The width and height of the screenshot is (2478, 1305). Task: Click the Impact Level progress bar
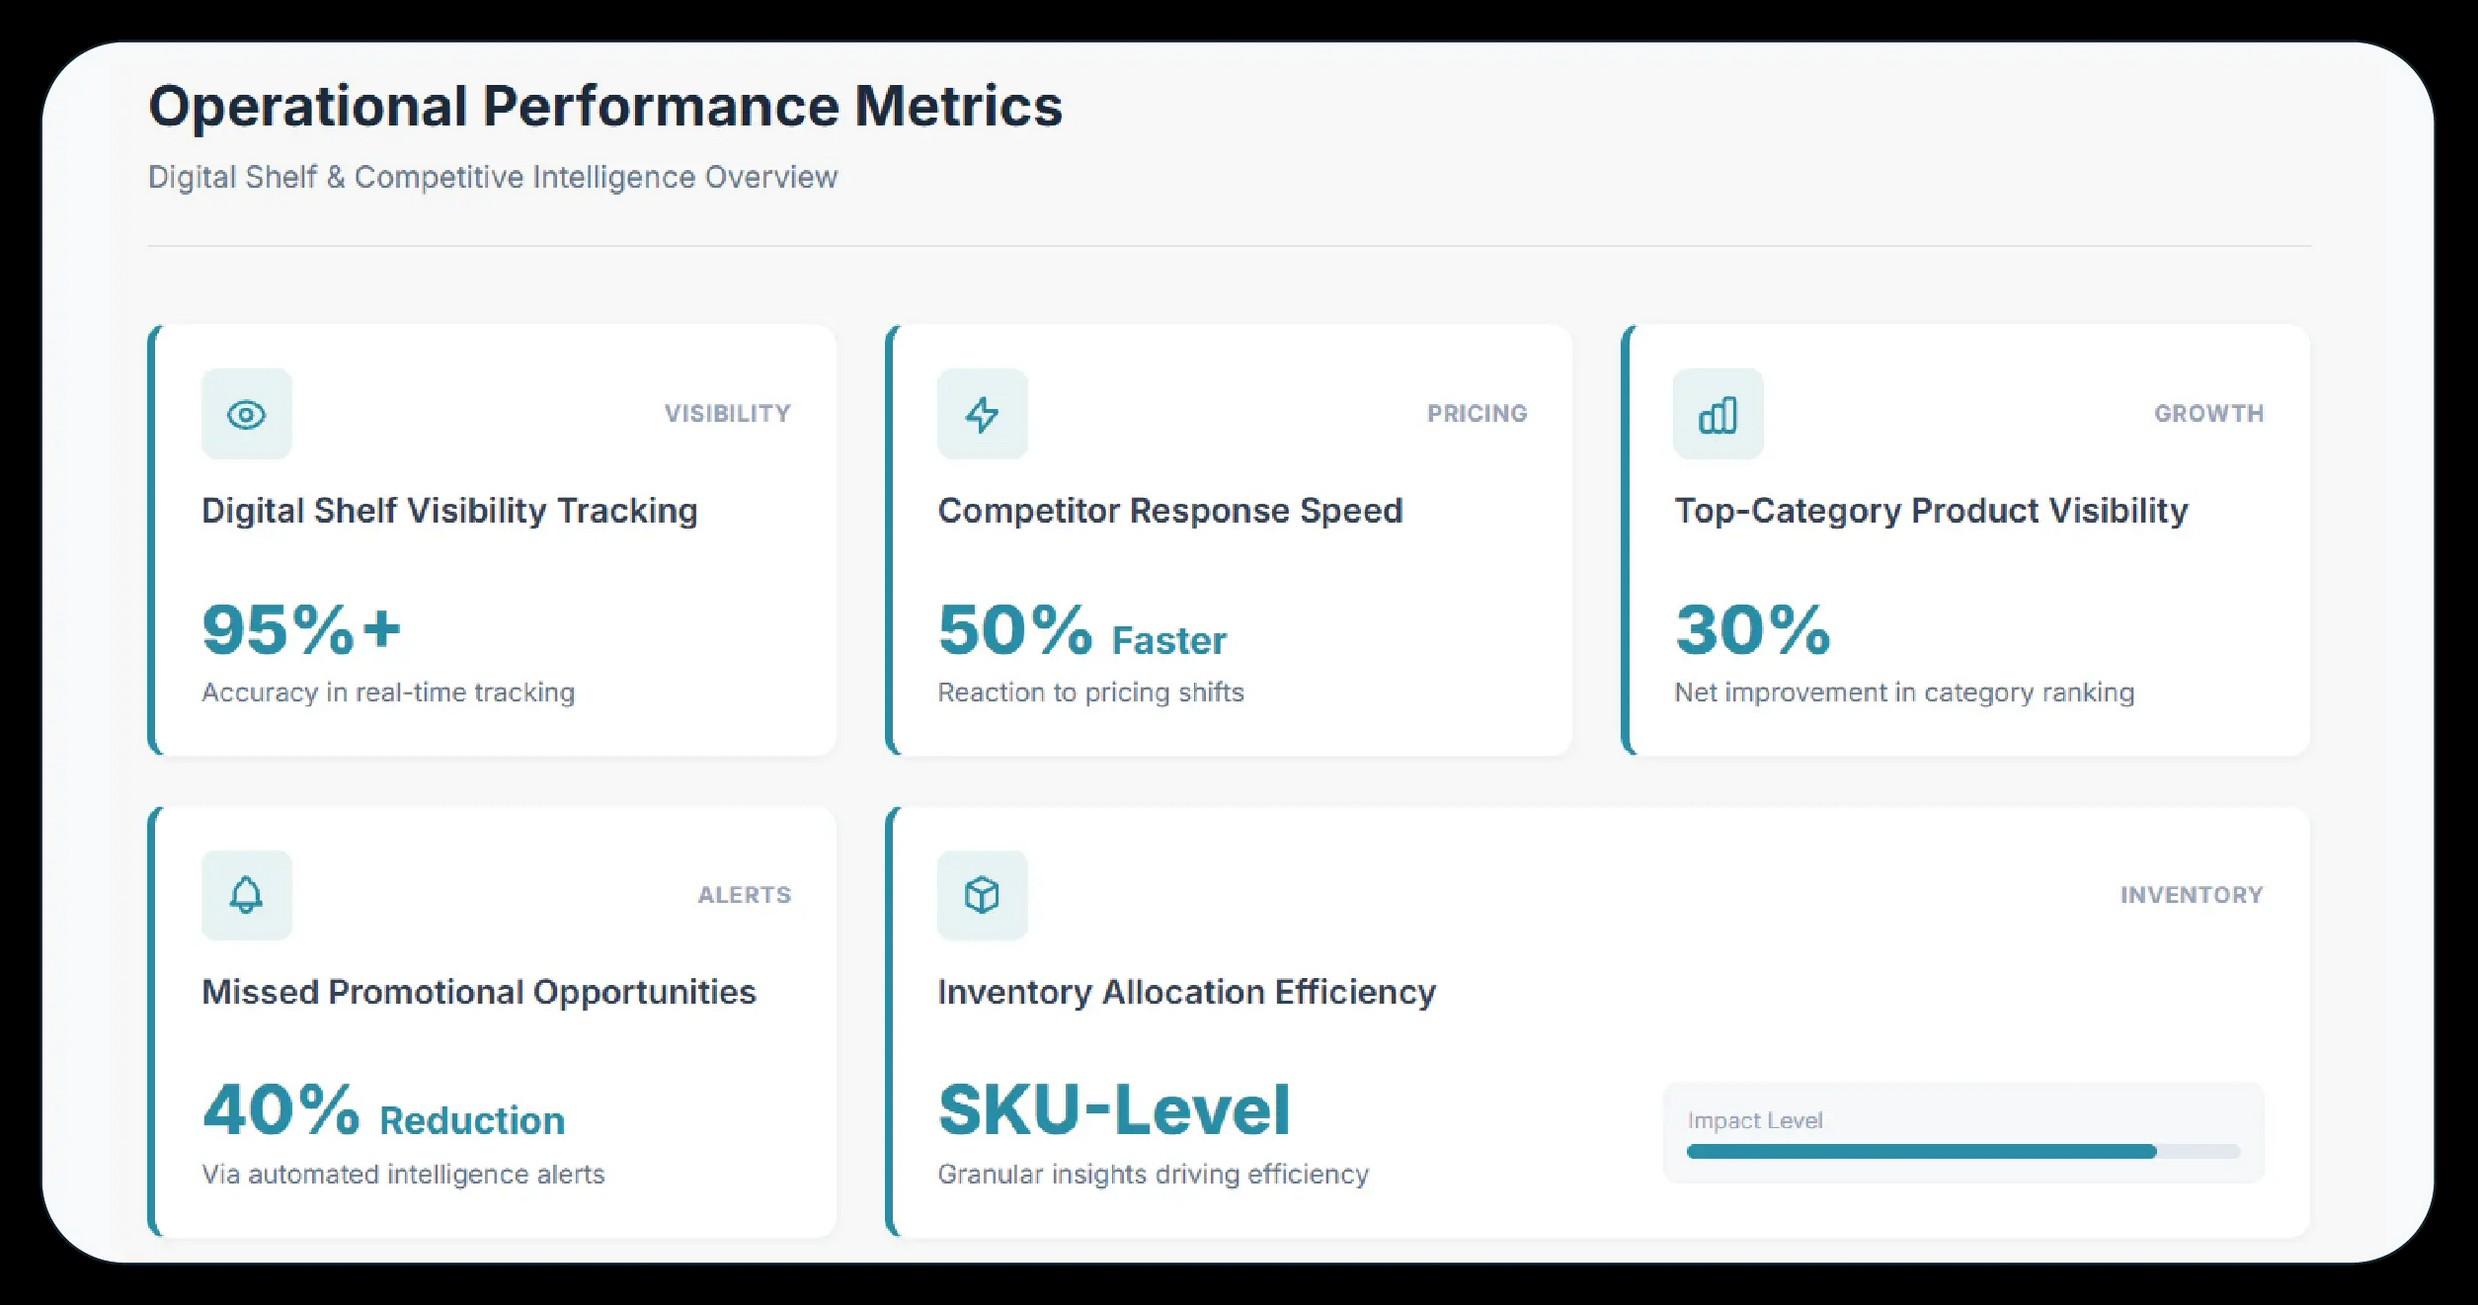(x=1962, y=1152)
